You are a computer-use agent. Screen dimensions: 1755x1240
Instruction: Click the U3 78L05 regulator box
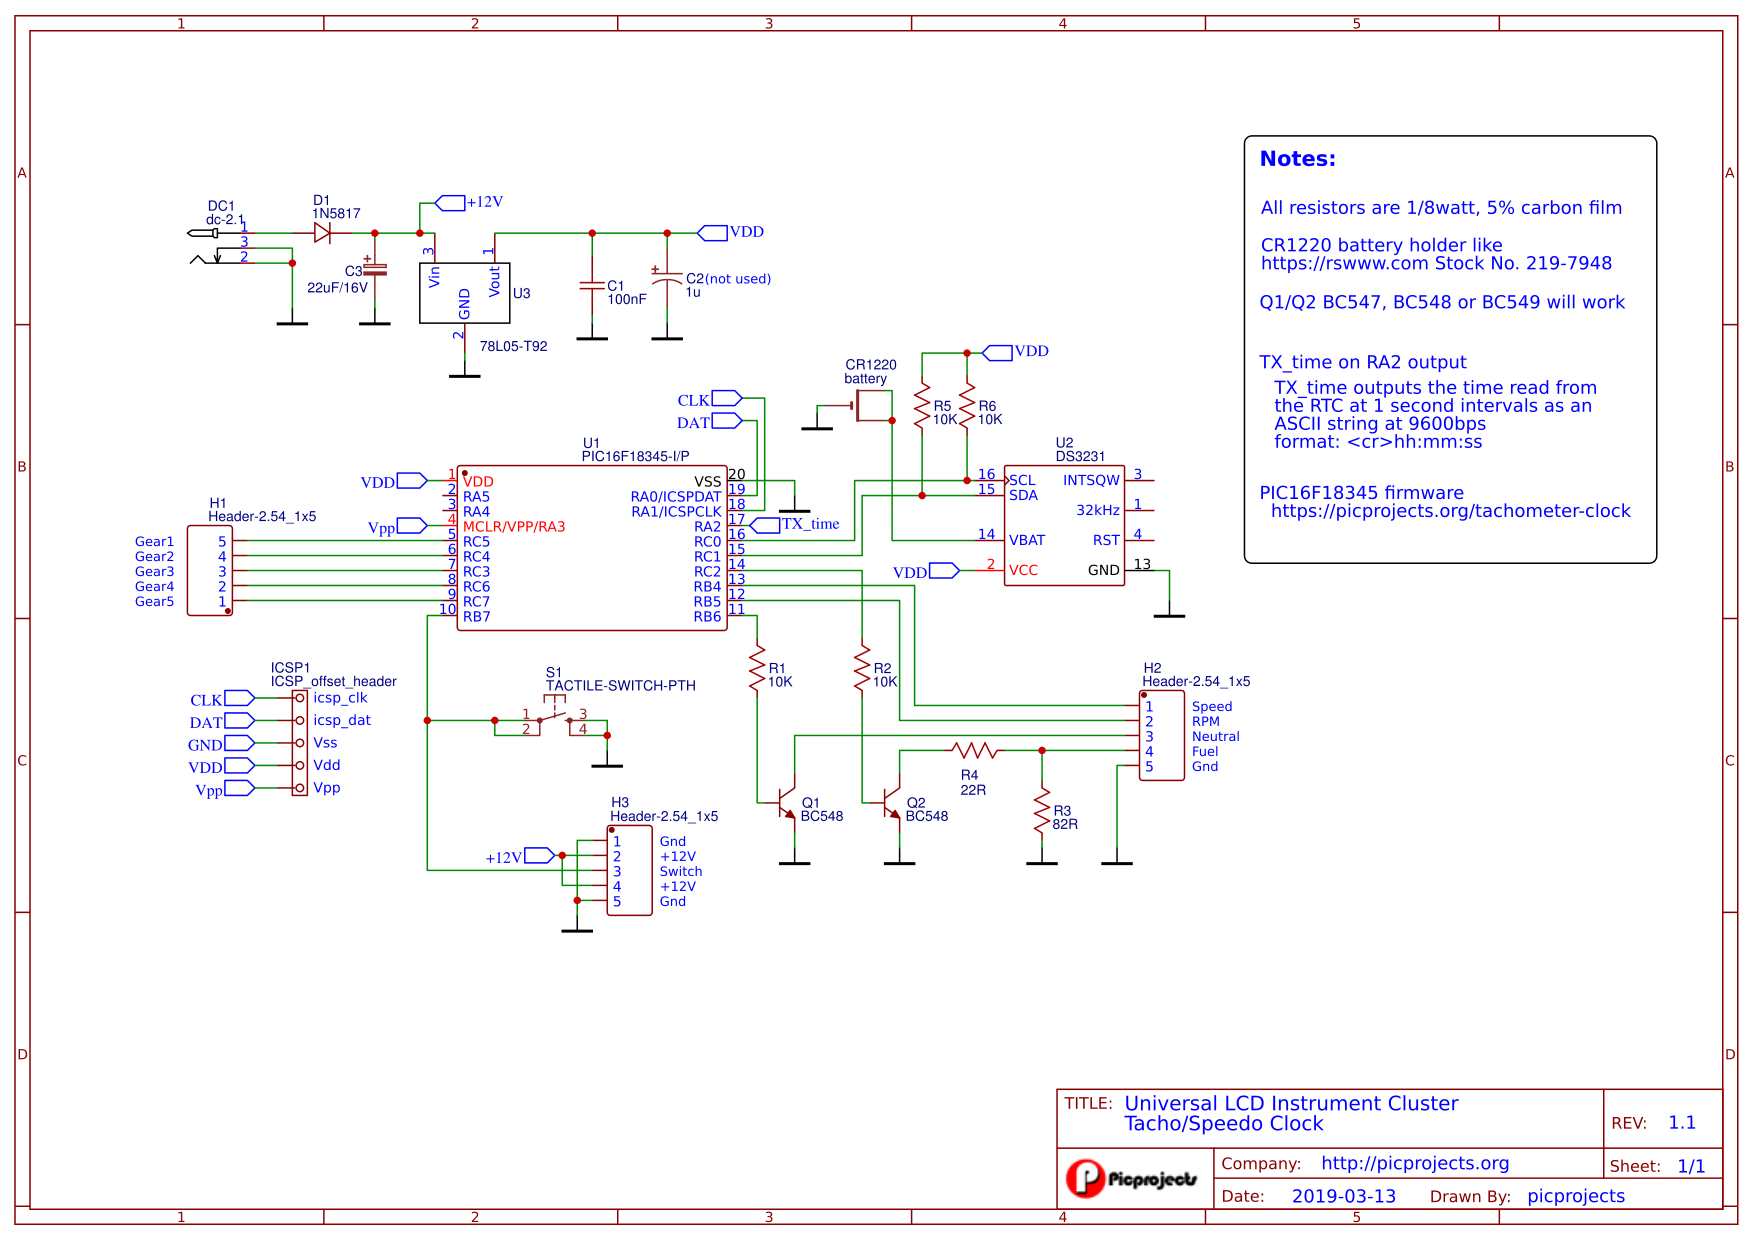(464, 293)
